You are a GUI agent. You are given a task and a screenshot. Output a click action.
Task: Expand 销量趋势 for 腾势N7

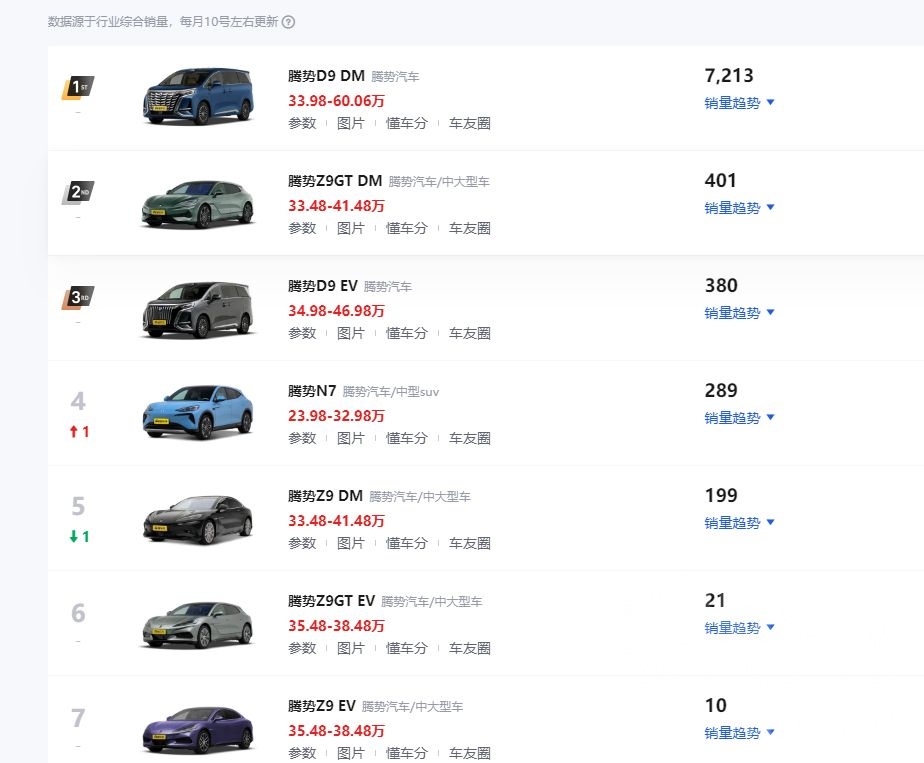[x=739, y=417]
